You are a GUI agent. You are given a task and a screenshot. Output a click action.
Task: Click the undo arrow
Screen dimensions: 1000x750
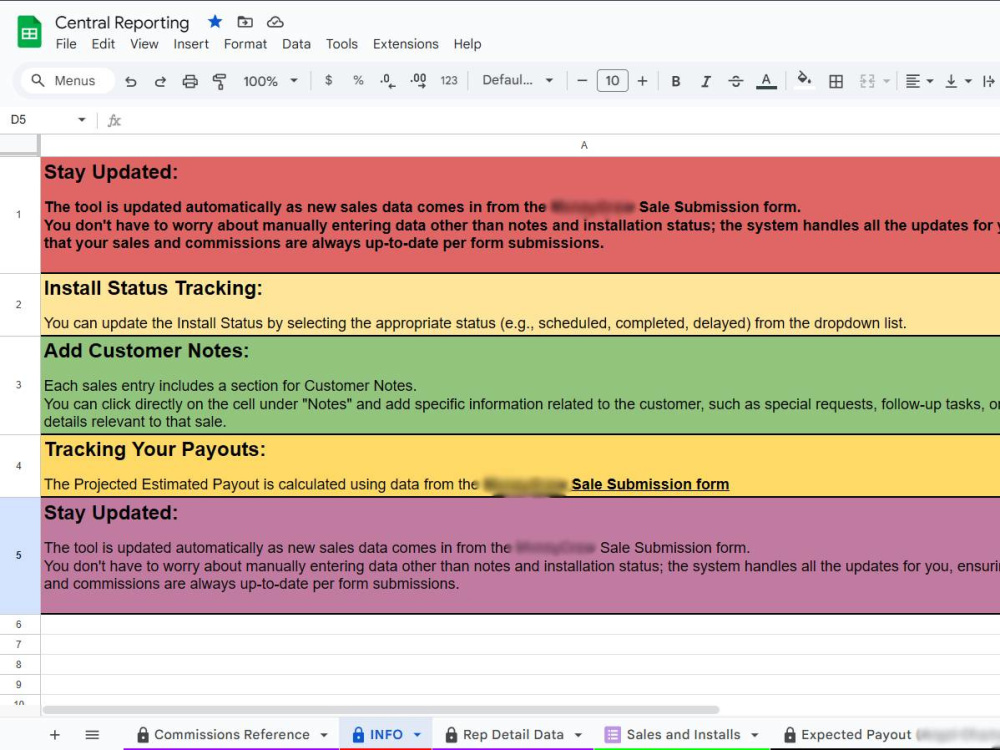(x=131, y=81)
